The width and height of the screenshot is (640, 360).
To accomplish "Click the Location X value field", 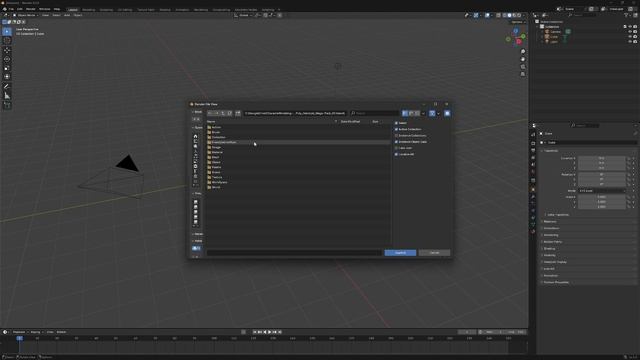I will coord(601,158).
